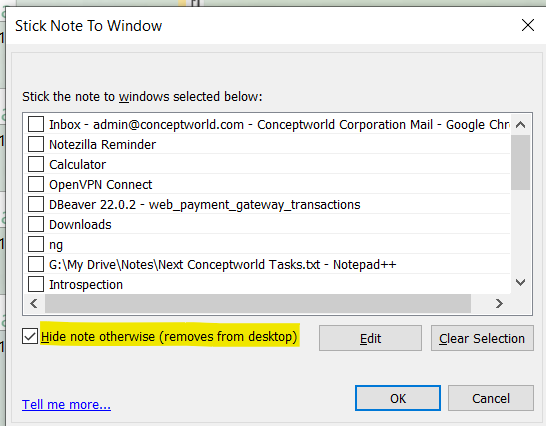The image size is (546, 426).
Task: Tick the Downloads window checkbox
Action: (36, 224)
